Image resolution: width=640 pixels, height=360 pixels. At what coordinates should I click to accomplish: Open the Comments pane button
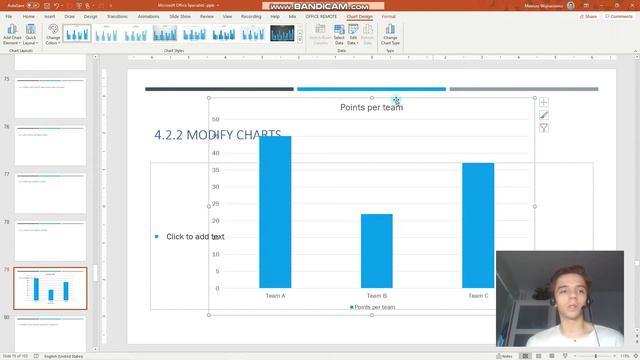coord(619,16)
